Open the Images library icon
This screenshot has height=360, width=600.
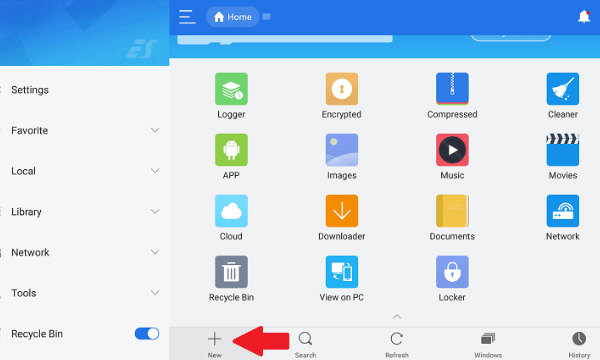click(x=342, y=150)
